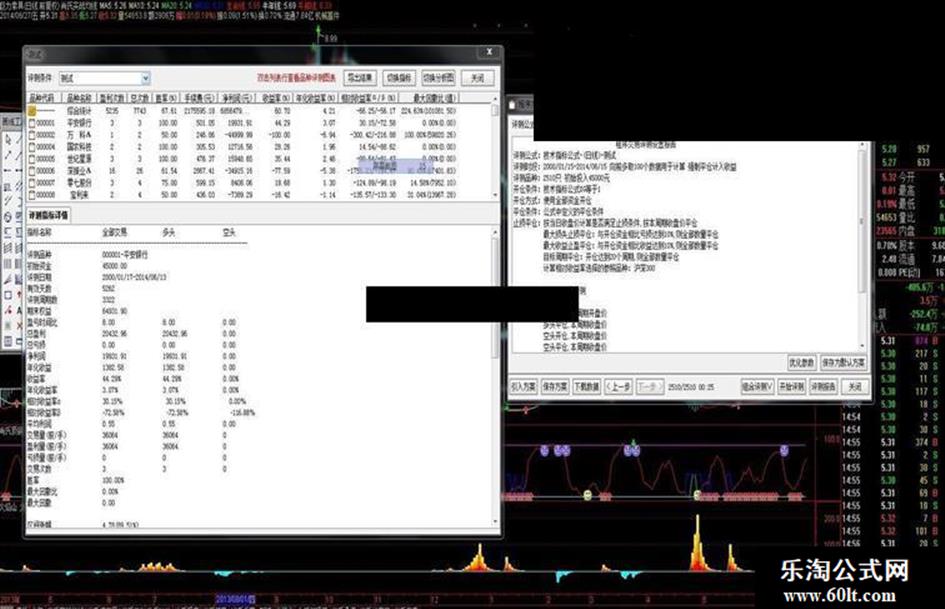The height and width of the screenshot is (609, 945).
Task: Click the 下载数据 button
Action: coord(586,387)
